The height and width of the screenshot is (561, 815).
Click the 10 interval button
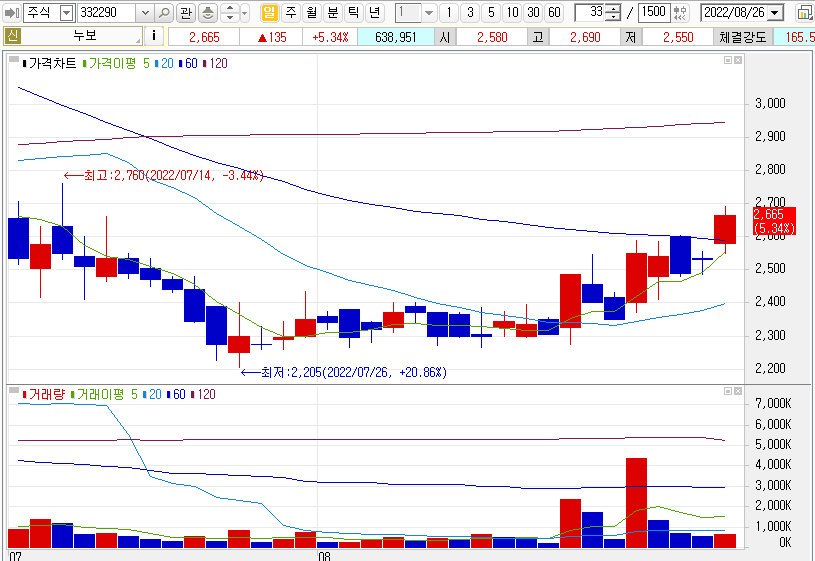(512, 12)
